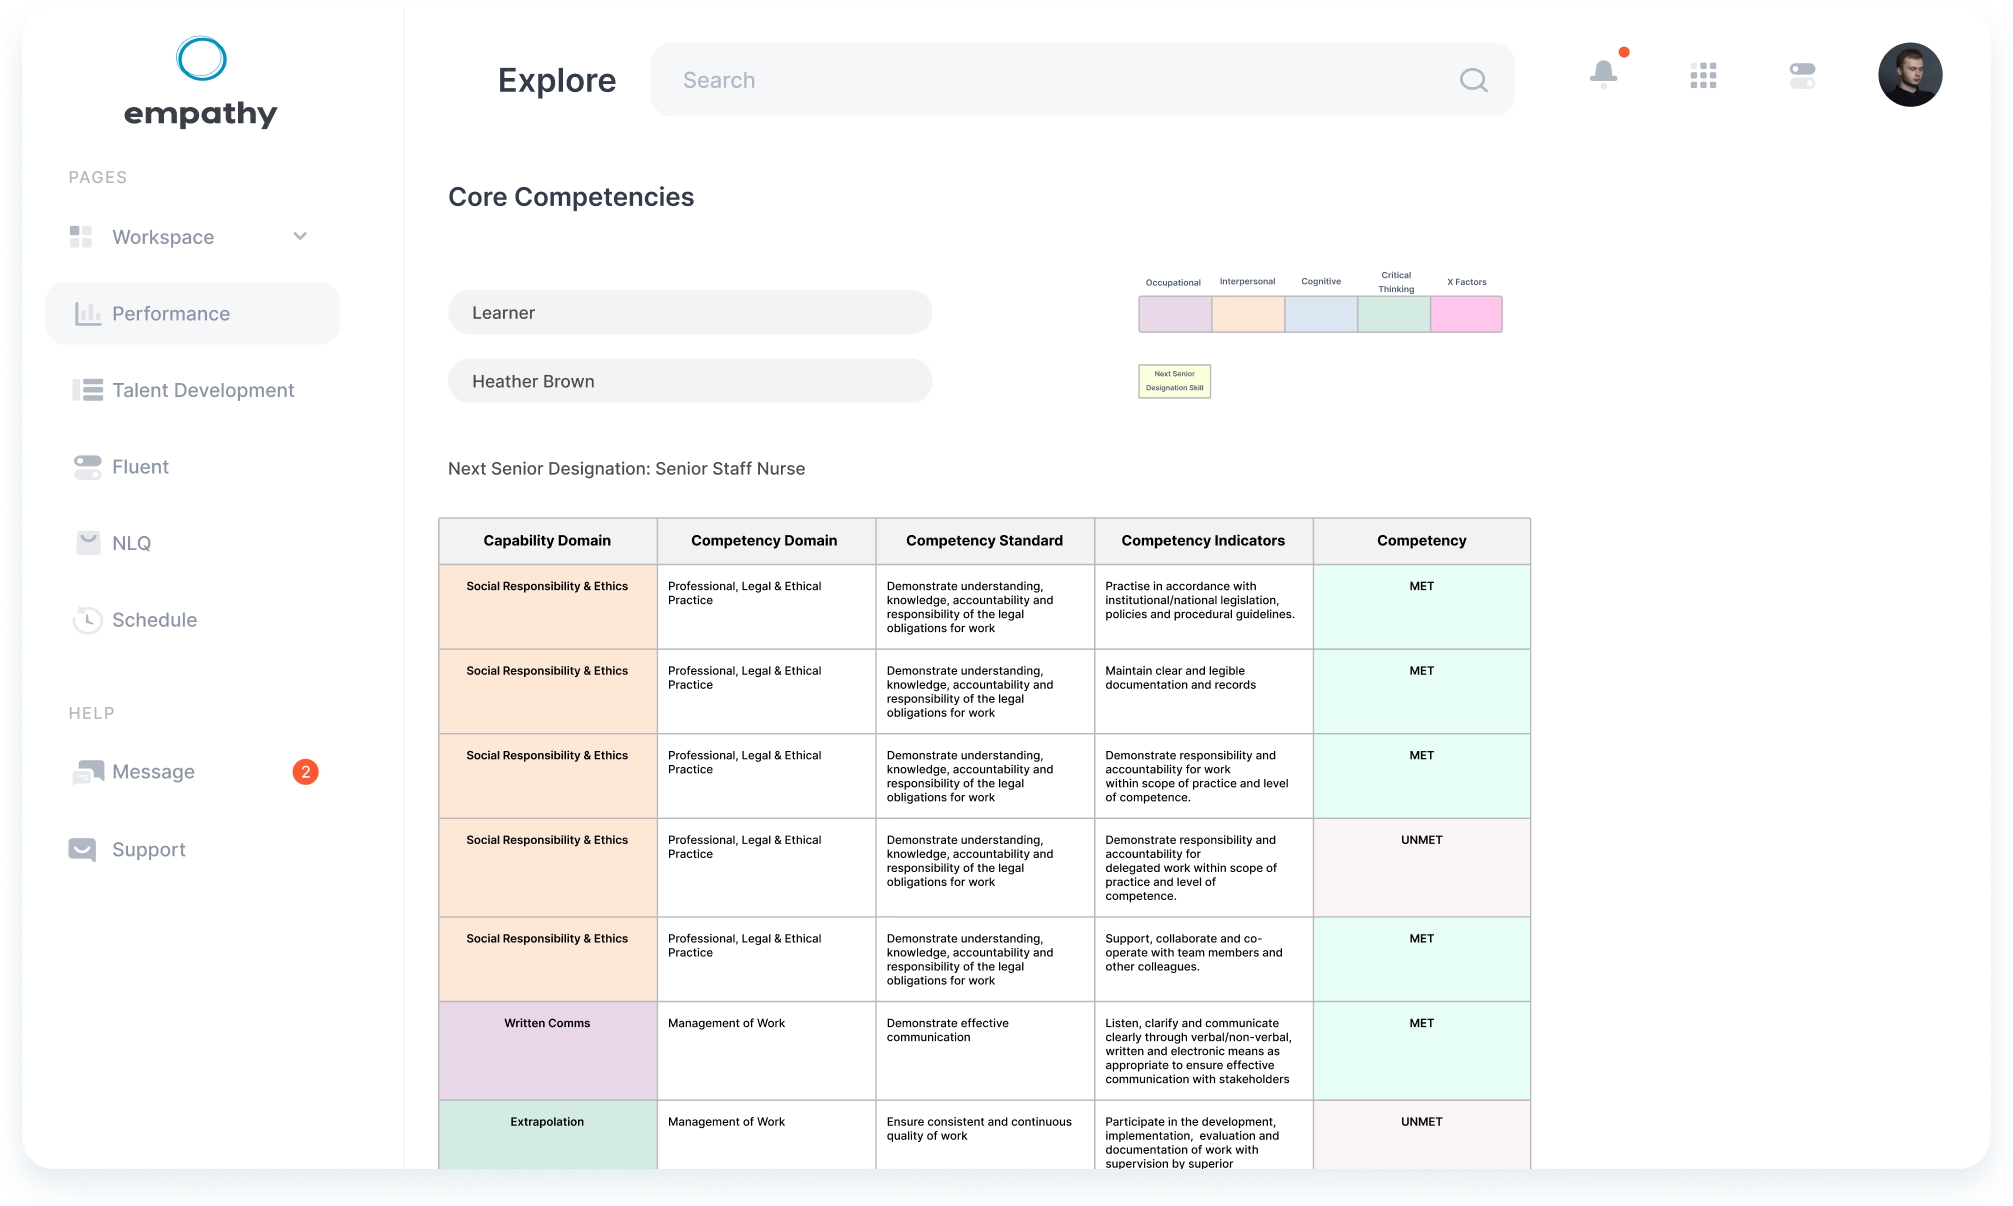The width and height of the screenshot is (2013, 1206).
Task: Click the Search input field
Action: [1080, 79]
